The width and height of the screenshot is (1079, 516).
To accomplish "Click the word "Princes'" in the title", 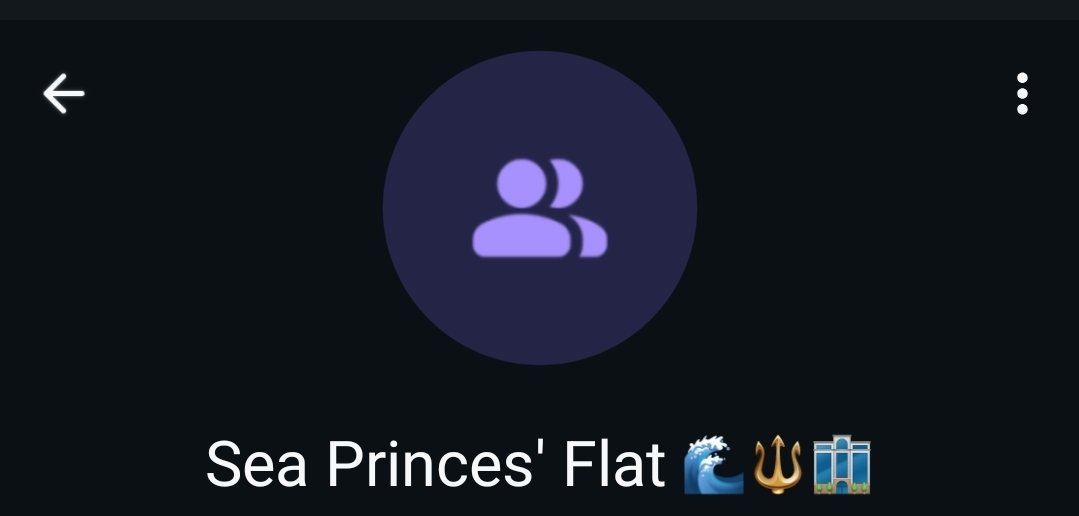I will click(x=438, y=464).
